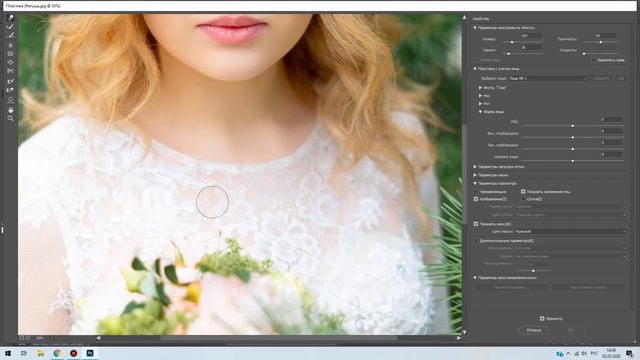The image size is (640, 360).
Task: Collapse the Пластика с учетом лица section
Action: 475,69
